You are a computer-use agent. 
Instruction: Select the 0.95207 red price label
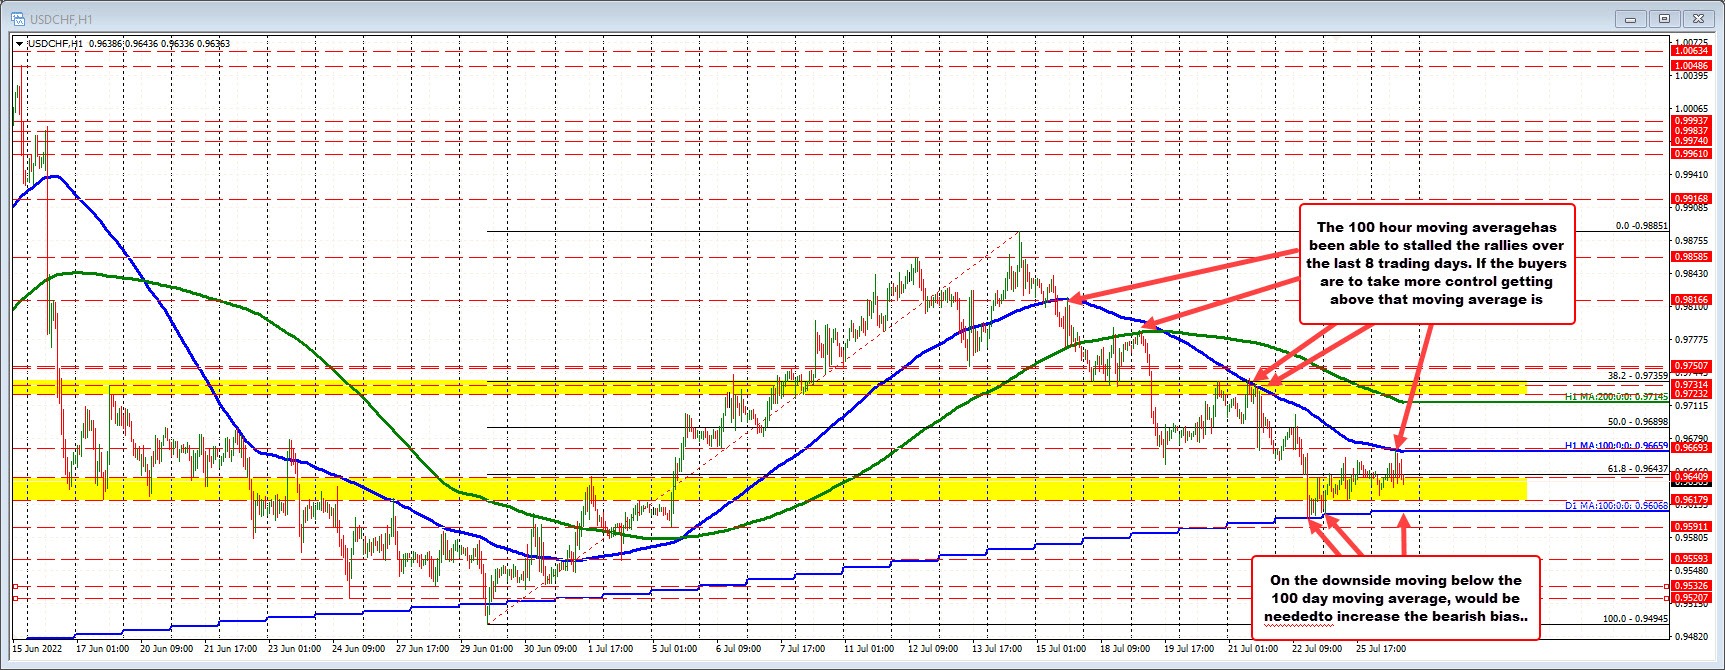point(1691,597)
